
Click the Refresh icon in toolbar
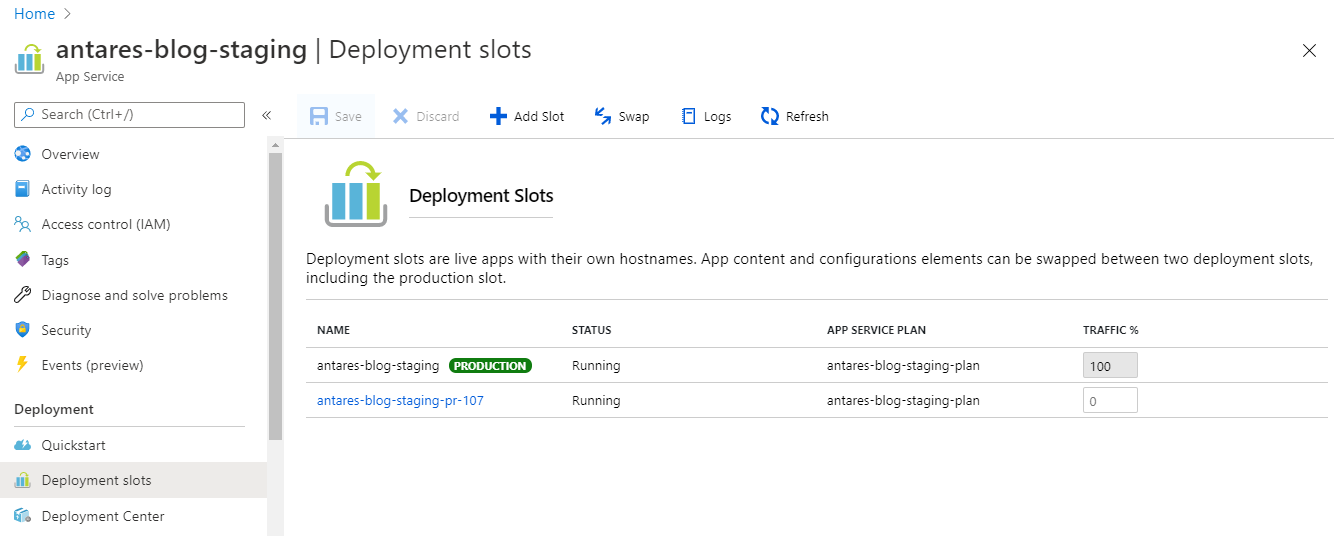770,116
